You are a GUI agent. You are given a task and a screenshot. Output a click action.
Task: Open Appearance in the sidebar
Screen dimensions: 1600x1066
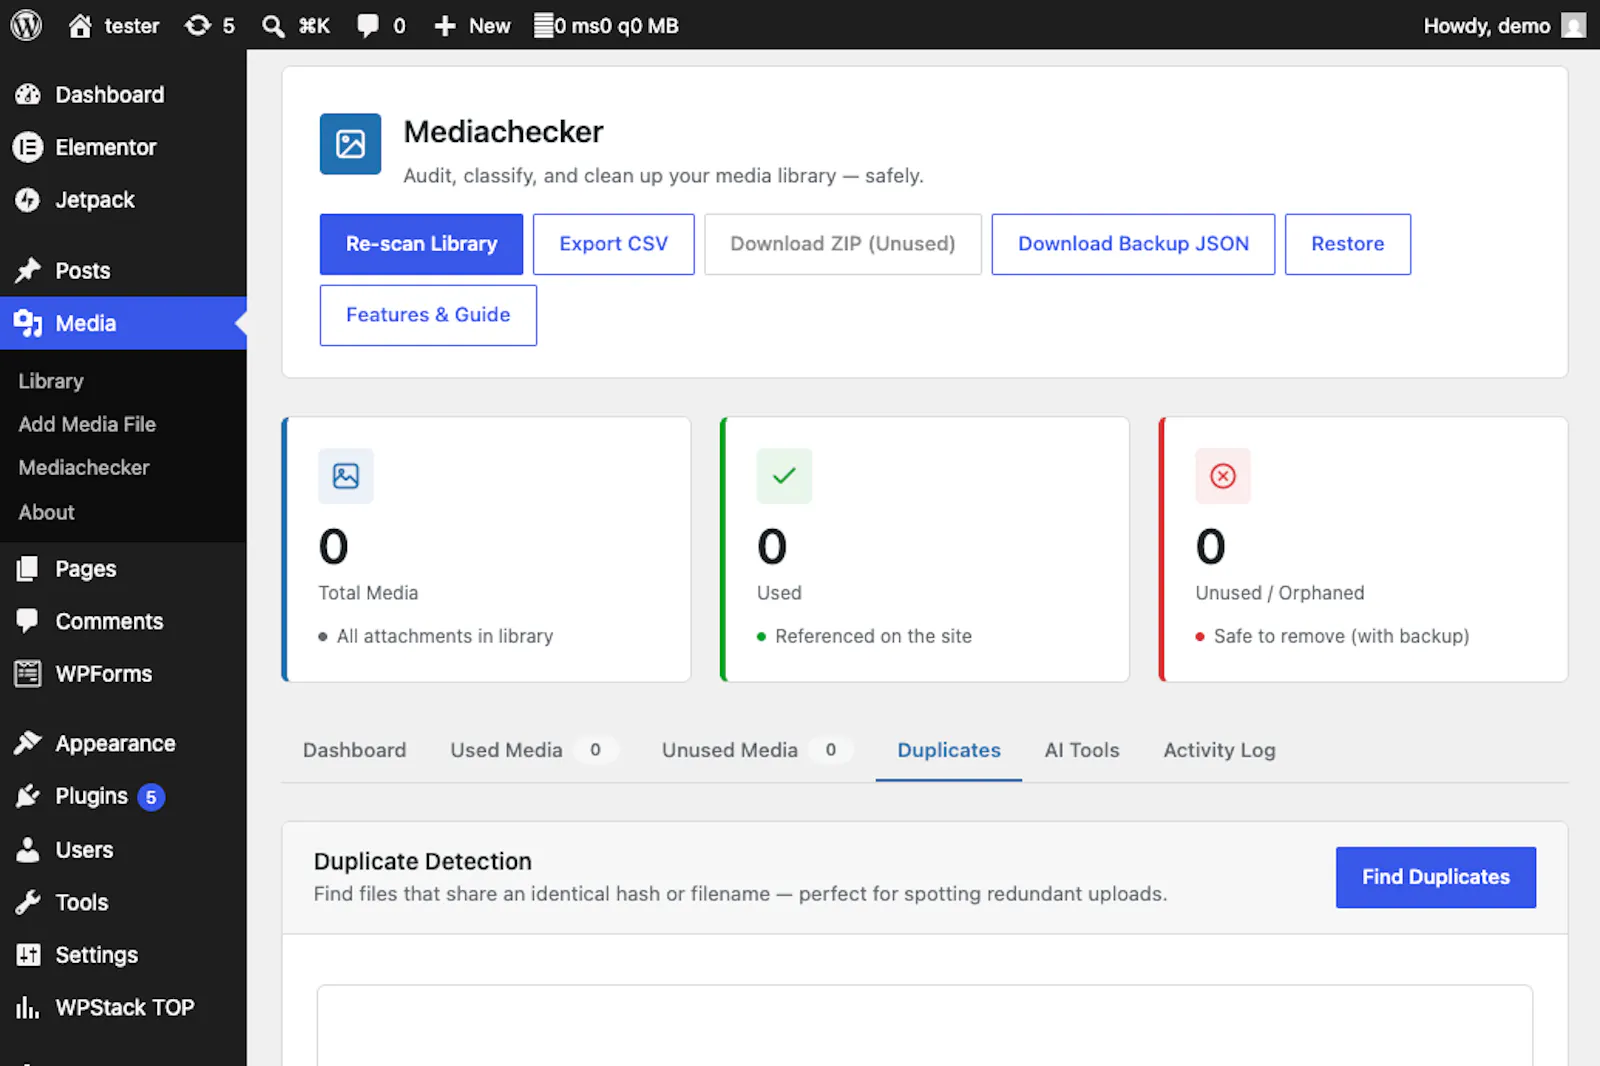[123, 743]
